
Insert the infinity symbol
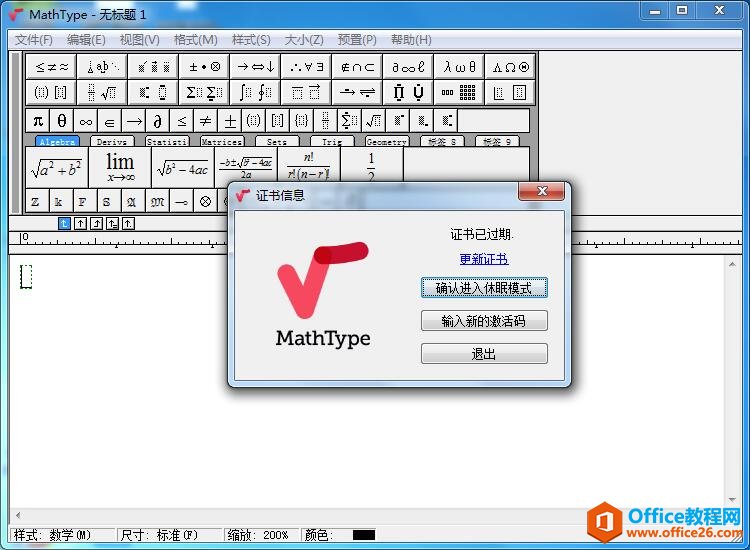[86, 121]
